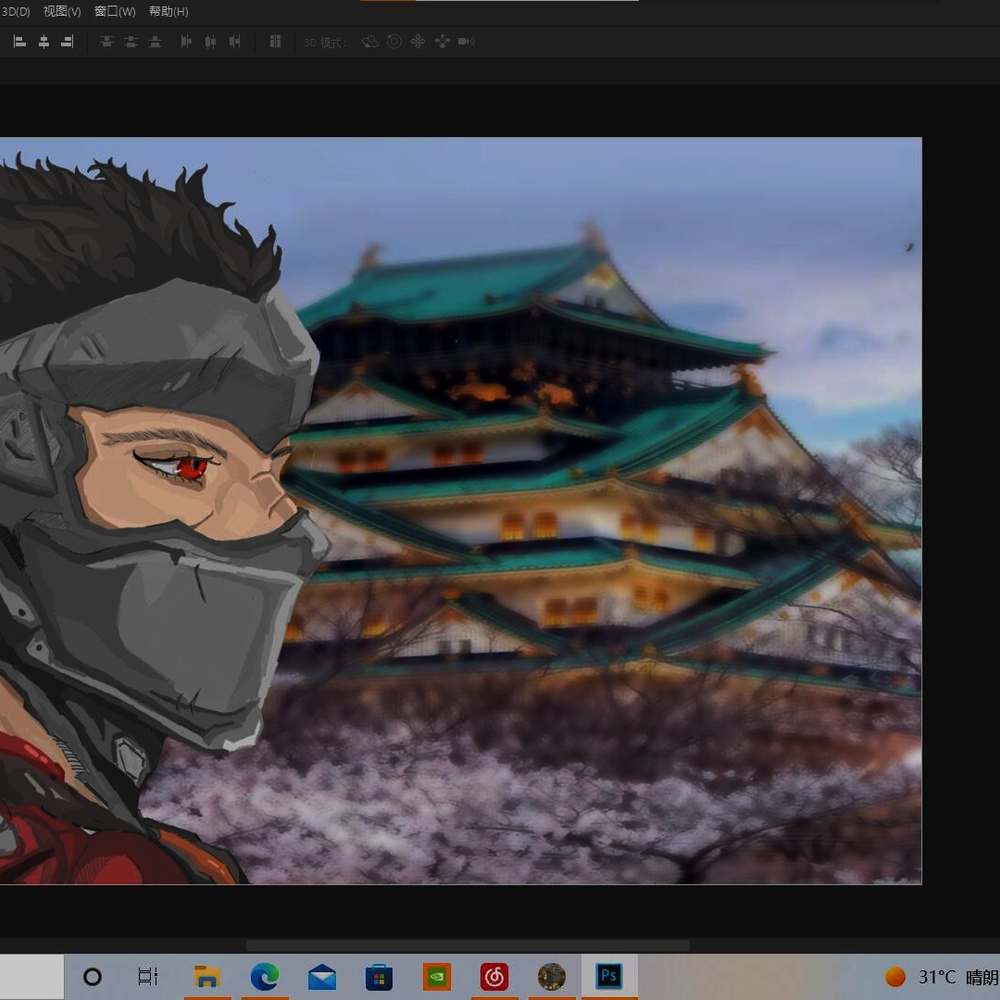Select the 3D roll mode icon
Screen dimensions: 1000x1000
[394, 42]
